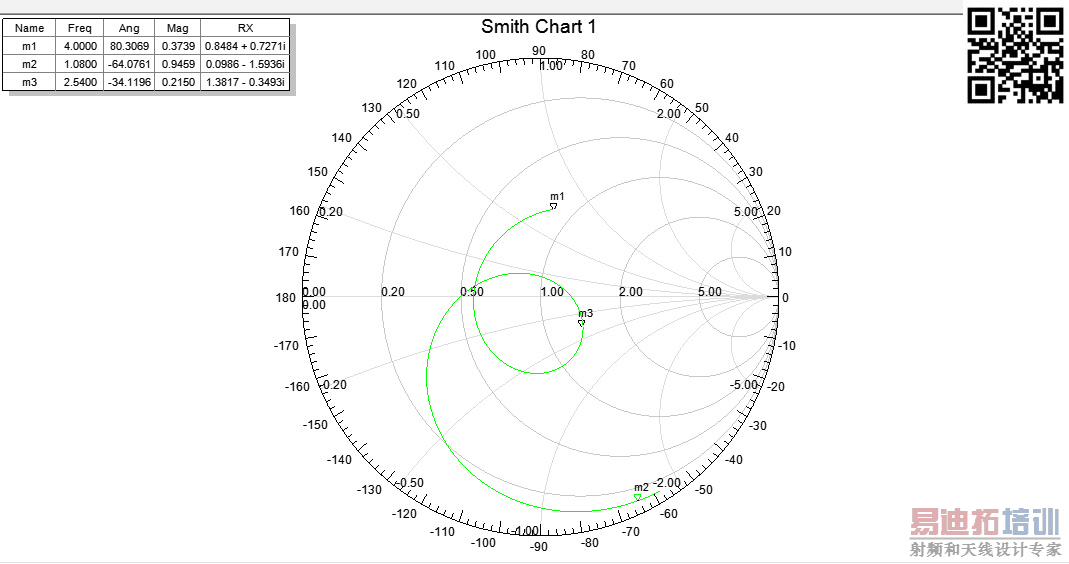Click the -110 degree angle label
Image resolution: width=1069 pixels, height=564 pixels.
pyautogui.click(x=442, y=532)
